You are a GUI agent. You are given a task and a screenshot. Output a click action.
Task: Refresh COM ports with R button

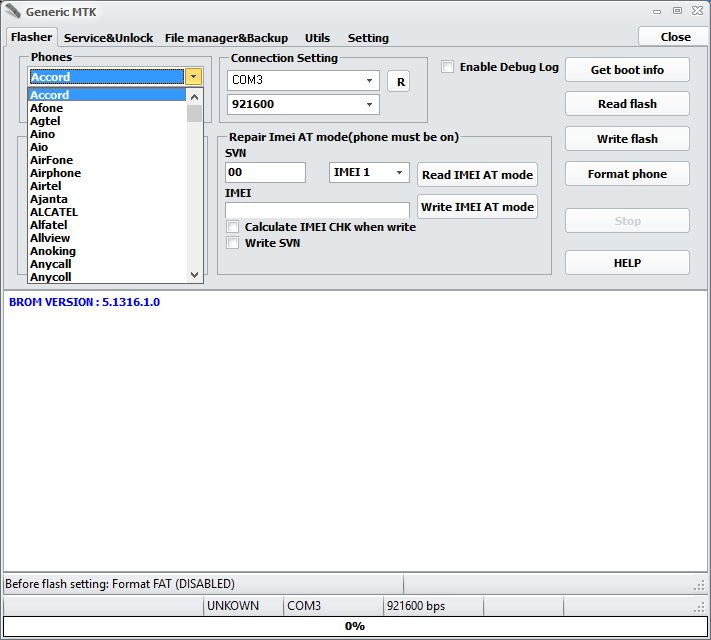pyautogui.click(x=399, y=82)
